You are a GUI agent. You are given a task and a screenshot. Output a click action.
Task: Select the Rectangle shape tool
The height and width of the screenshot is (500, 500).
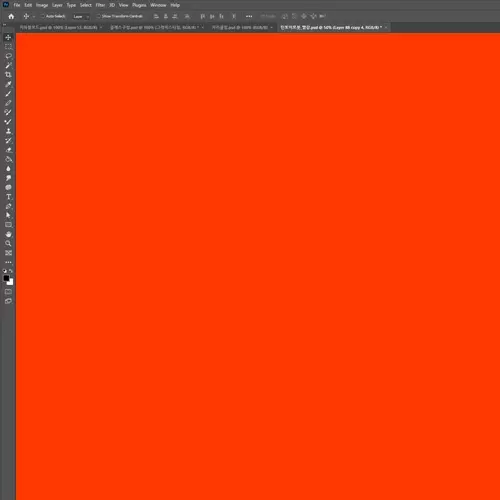point(8,225)
